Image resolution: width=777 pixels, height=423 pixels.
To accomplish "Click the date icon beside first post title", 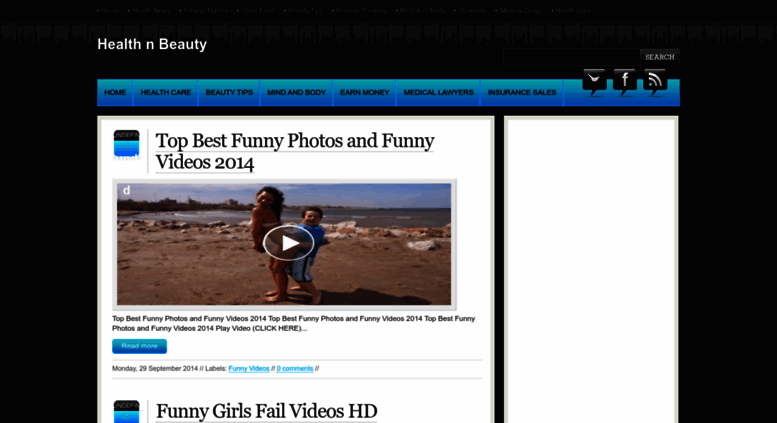I will click(x=126, y=145).
